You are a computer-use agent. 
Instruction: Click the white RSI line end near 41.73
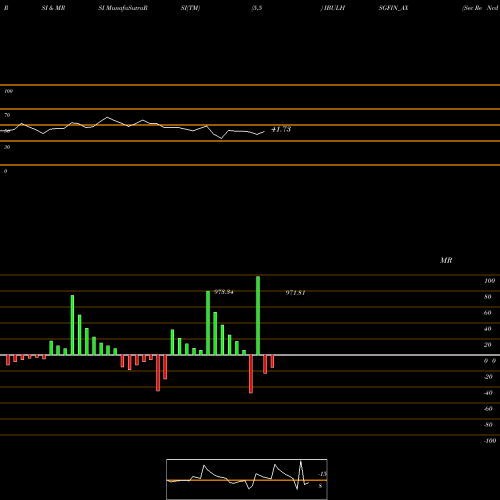click(x=264, y=132)
